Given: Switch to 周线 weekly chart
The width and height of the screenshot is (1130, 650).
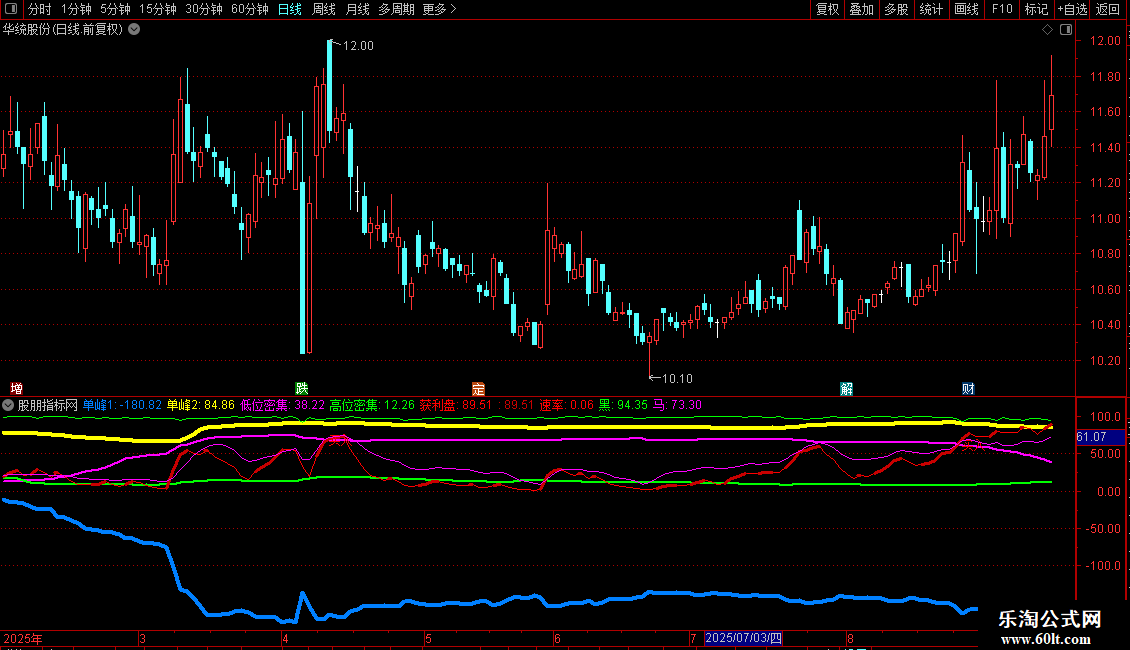Looking at the screenshot, I should click(x=323, y=9).
